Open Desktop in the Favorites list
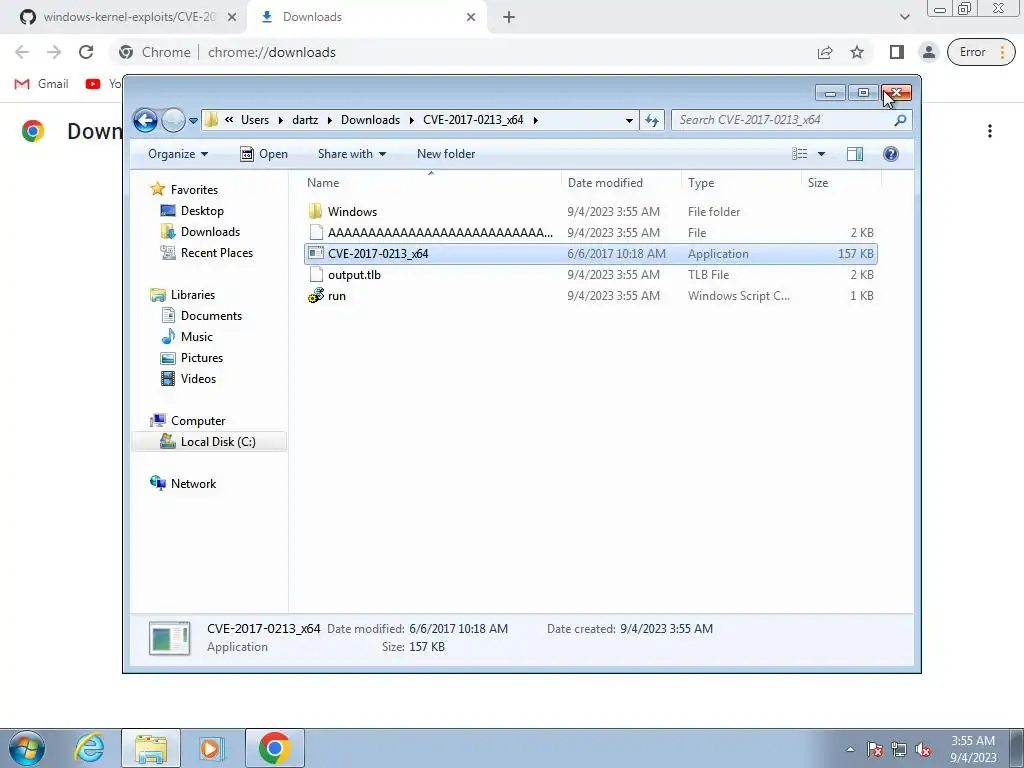This screenshot has height=768, width=1024. (x=202, y=211)
